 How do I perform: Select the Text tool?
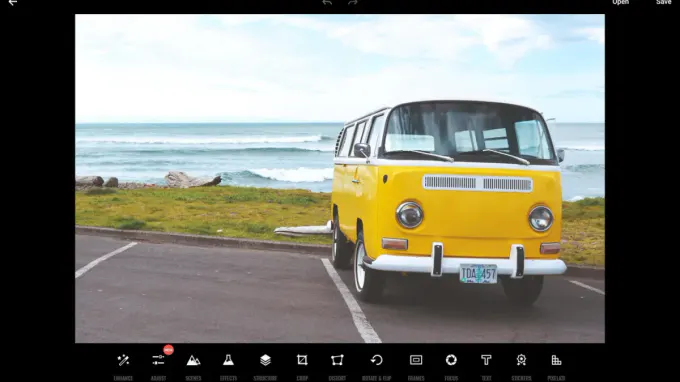coord(486,360)
